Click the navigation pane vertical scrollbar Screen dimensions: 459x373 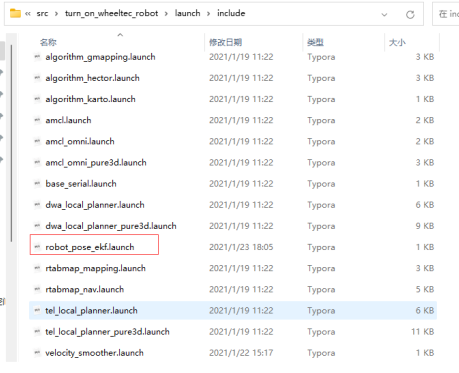click(11, 143)
